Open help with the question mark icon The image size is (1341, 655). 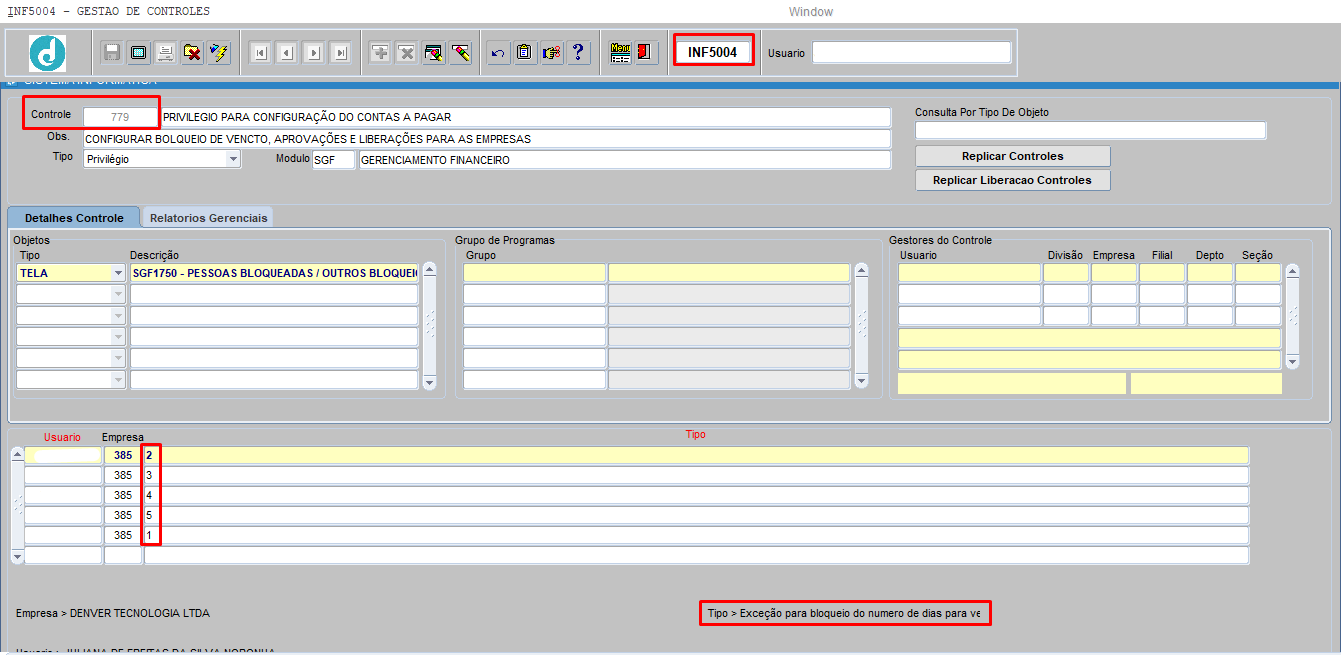579,52
